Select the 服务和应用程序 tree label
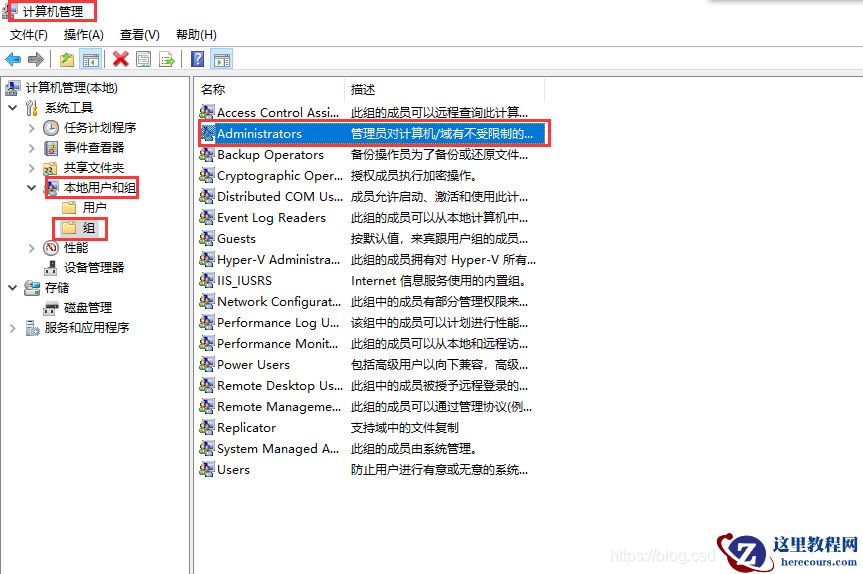This screenshot has height=574, width=863. (x=87, y=328)
